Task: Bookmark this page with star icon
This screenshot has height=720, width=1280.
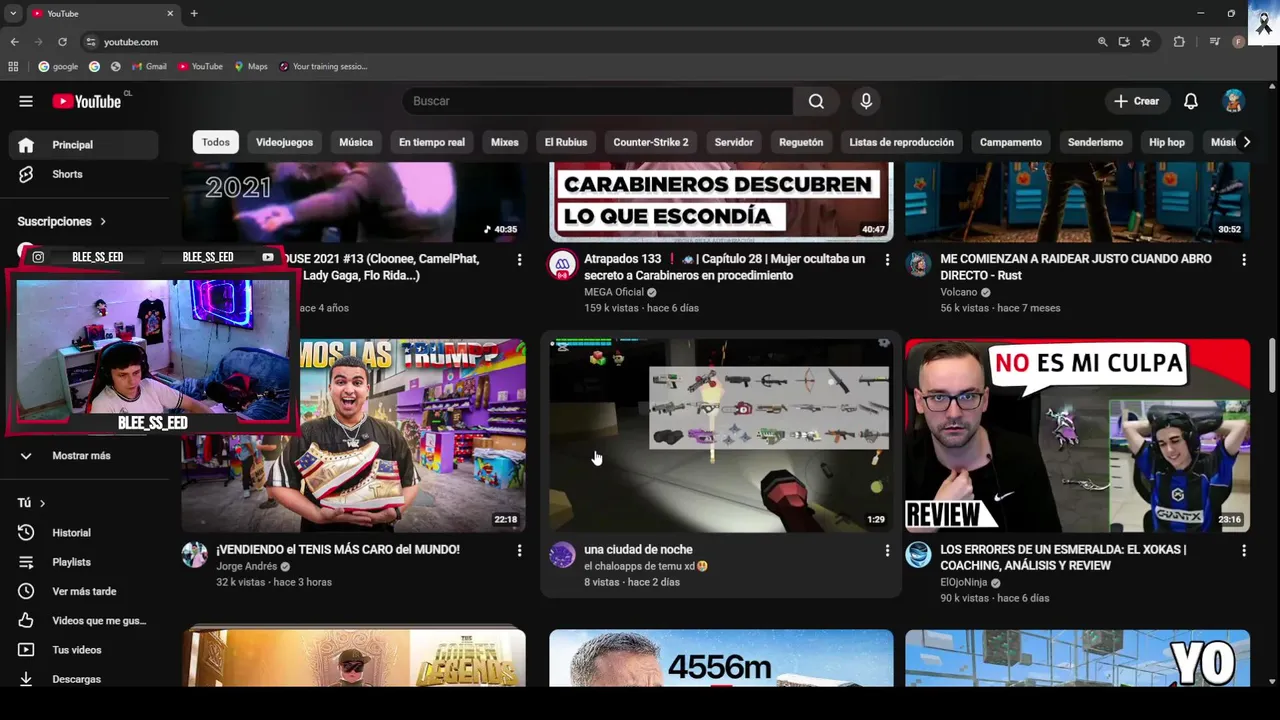Action: coord(1146,42)
